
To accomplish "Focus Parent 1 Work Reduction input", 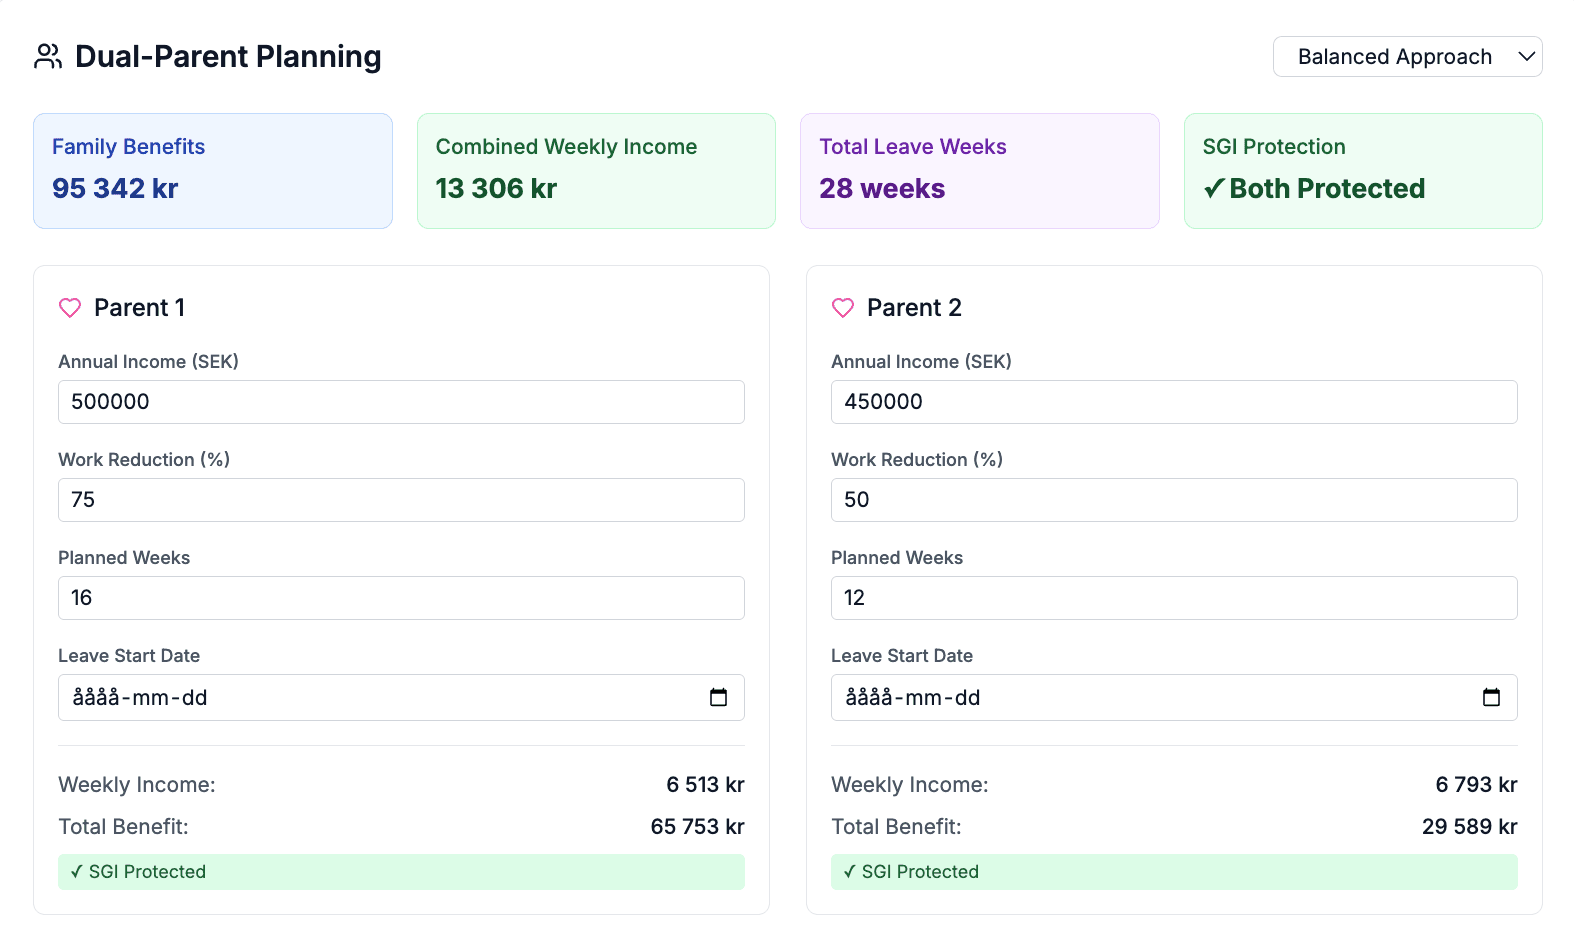I will pos(401,500).
